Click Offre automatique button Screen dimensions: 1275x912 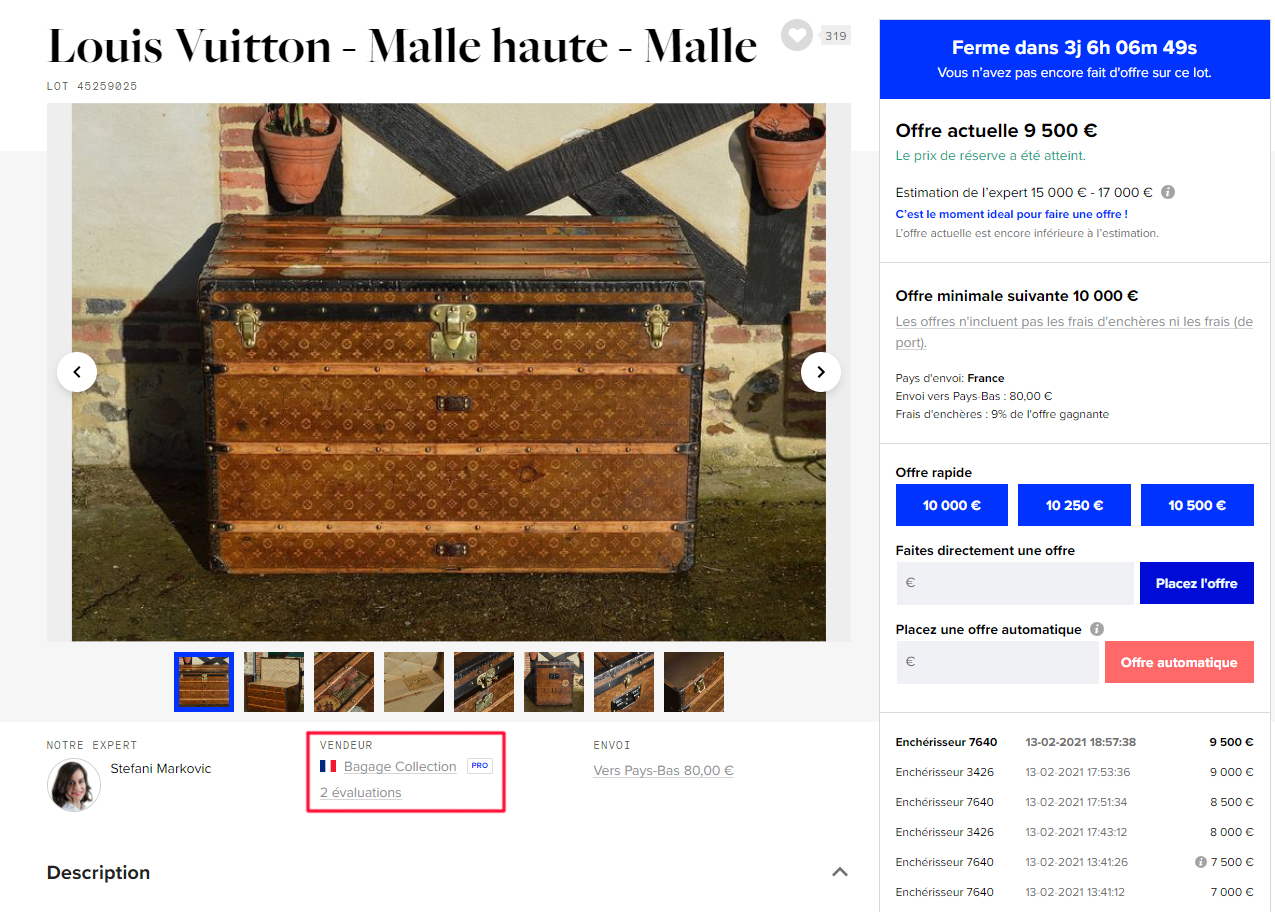point(1179,662)
